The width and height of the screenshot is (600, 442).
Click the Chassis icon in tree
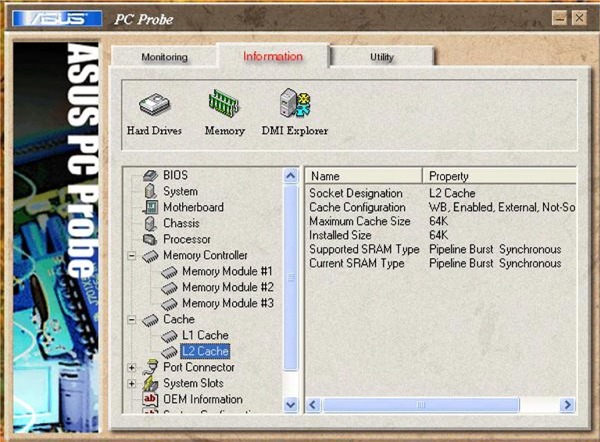[150, 223]
